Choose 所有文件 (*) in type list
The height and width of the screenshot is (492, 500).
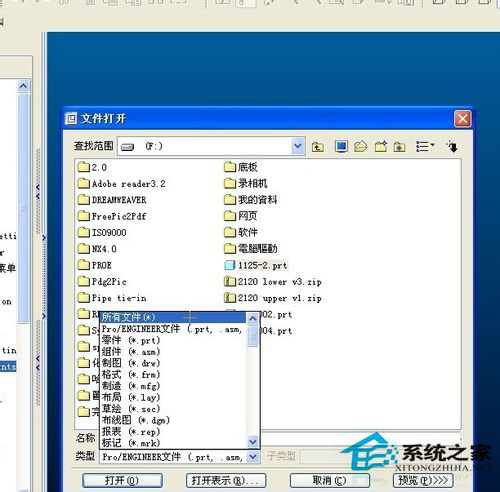tap(173, 317)
